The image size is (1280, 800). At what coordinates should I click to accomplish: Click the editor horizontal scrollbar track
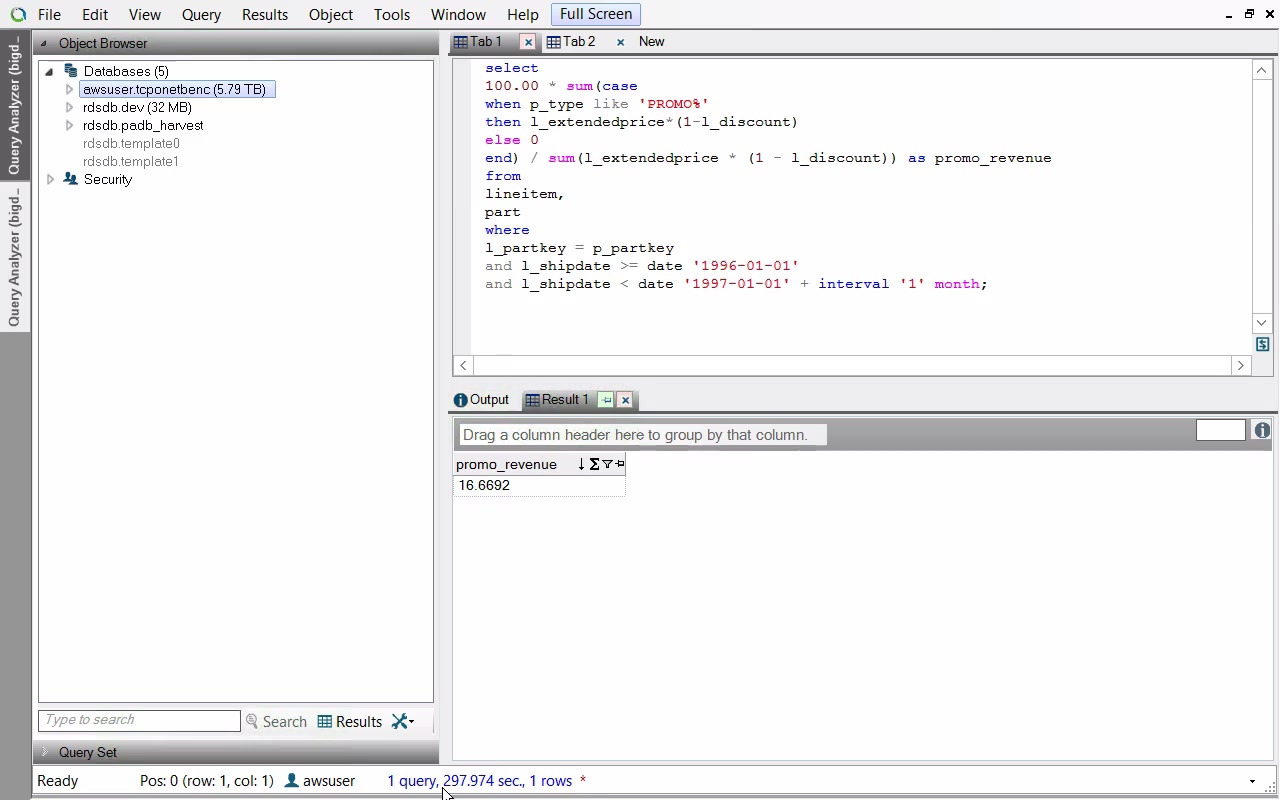point(850,366)
